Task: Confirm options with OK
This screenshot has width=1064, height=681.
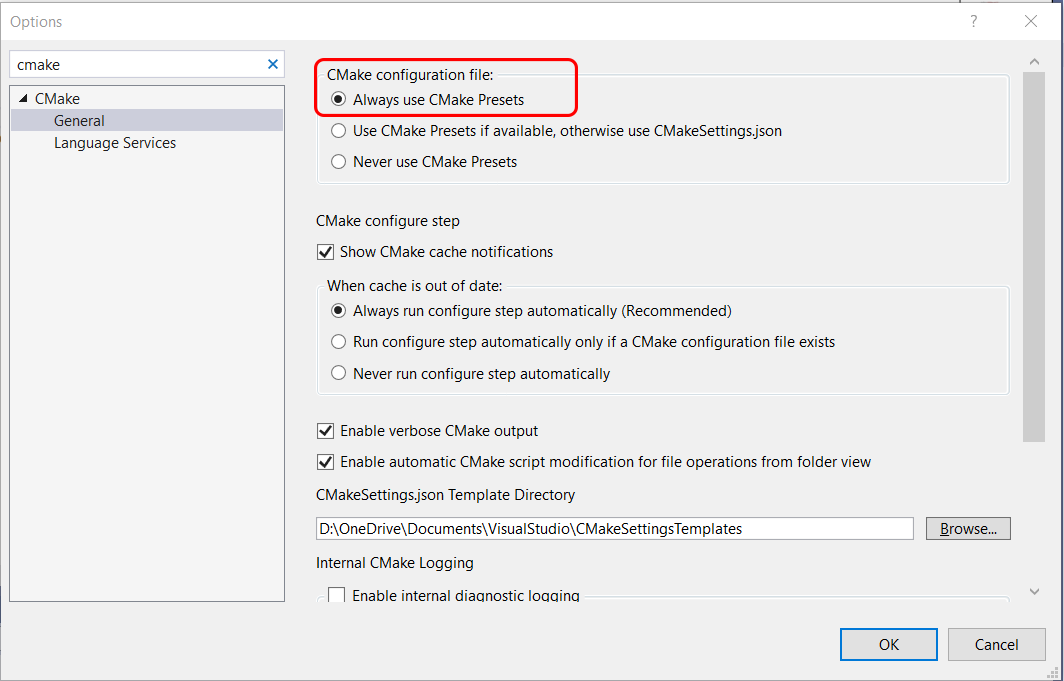Action: pos(889,644)
